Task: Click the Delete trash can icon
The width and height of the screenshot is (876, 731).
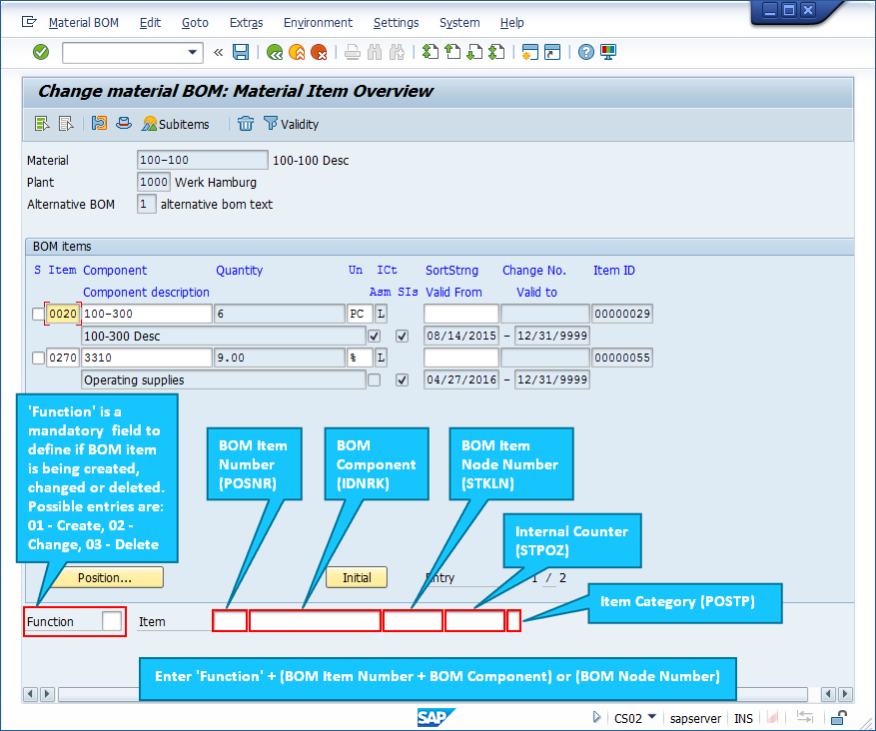Action: point(246,124)
